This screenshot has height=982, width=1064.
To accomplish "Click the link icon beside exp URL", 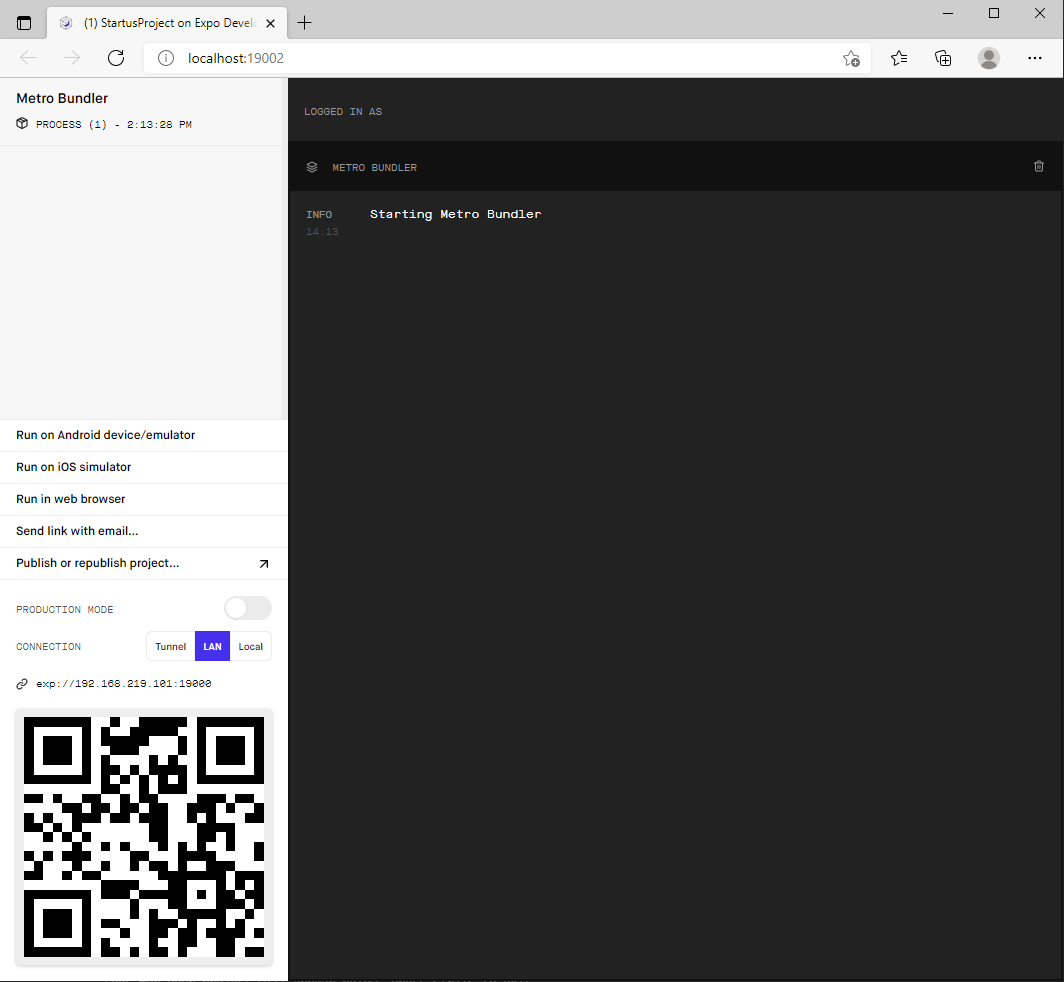I will point(22,684).
